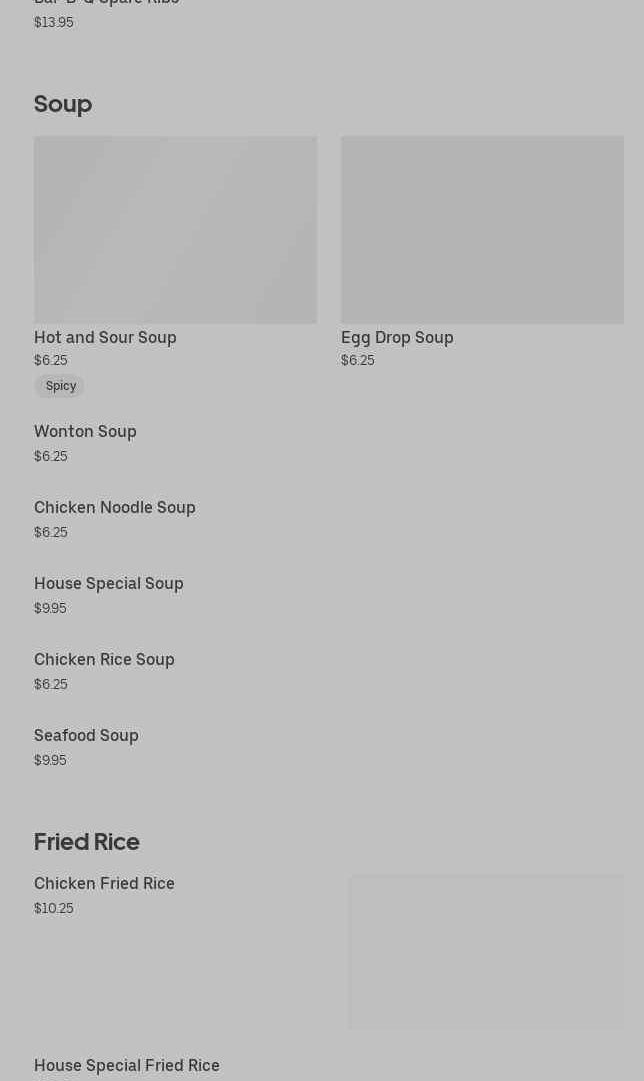Click the $13.95 spare ribs price
644x1081 pixels.
(x=54, y=23)
